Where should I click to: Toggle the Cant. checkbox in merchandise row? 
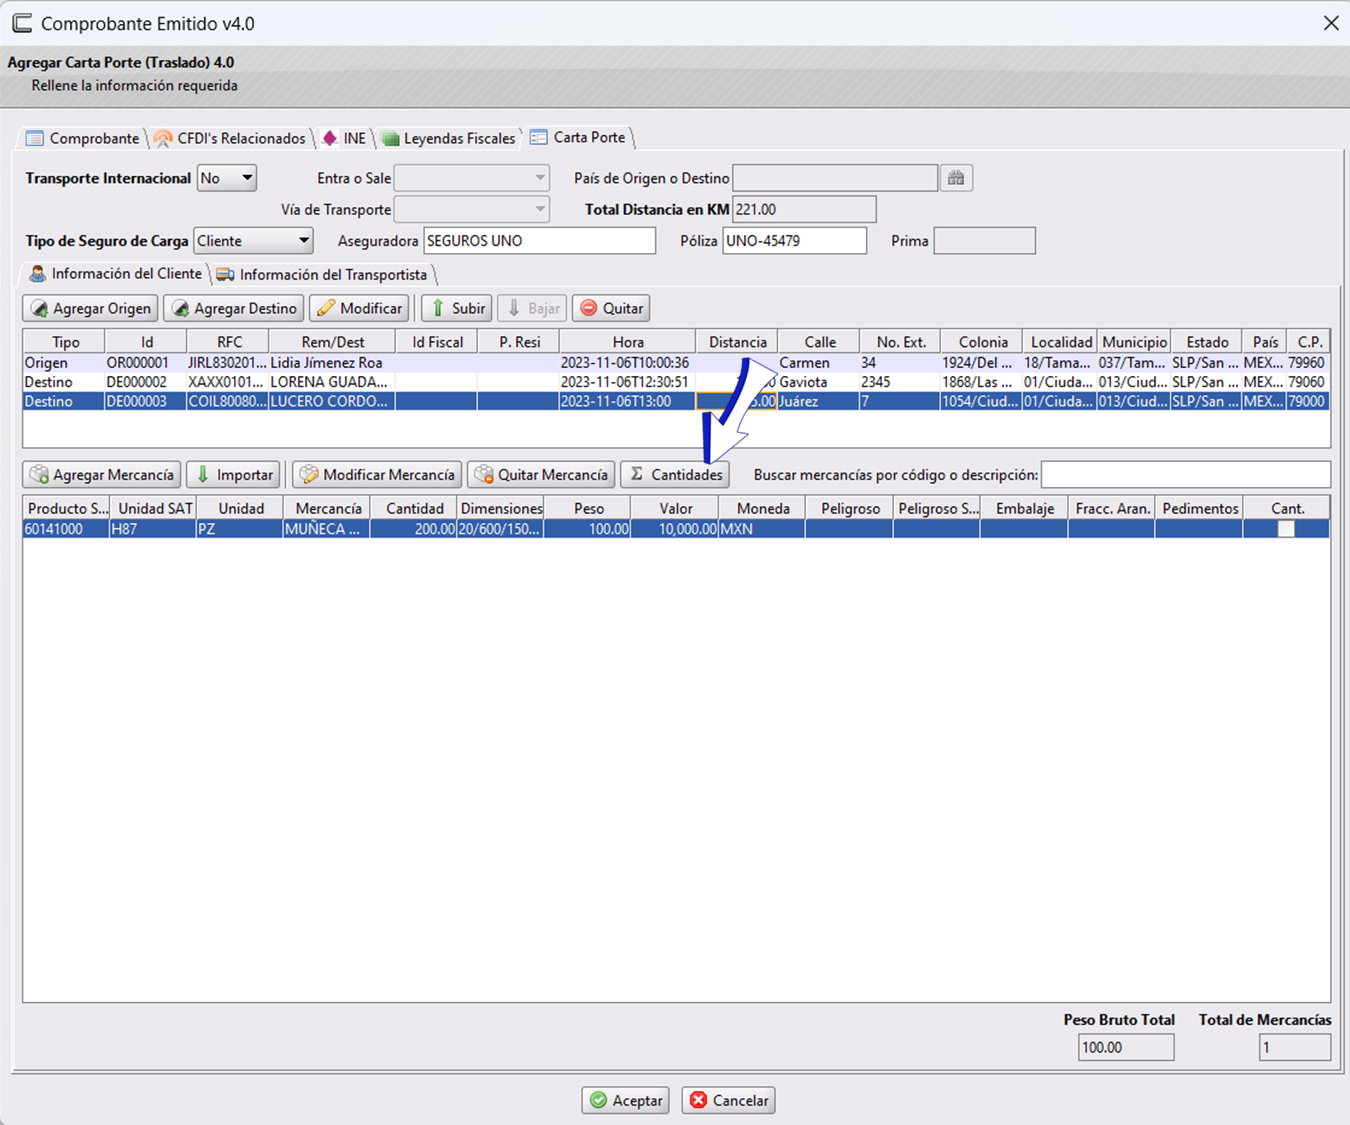tap(1286, 529)
